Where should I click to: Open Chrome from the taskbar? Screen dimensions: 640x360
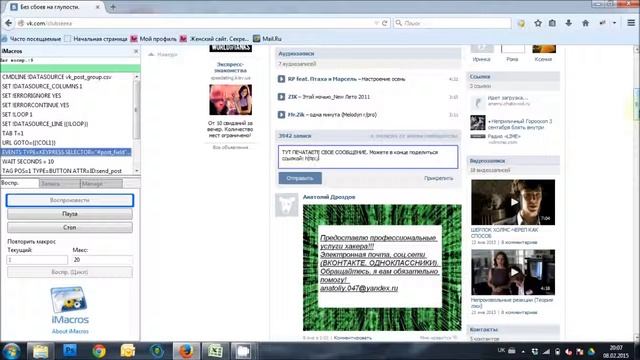pos(99,351)
